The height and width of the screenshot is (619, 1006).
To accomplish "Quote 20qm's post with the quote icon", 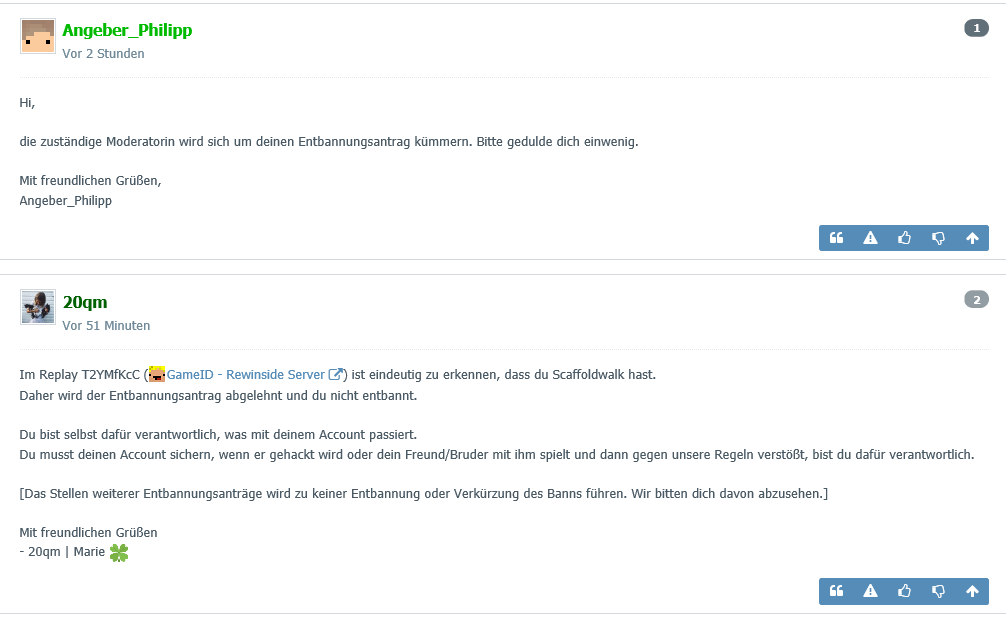I will click(x=836, y=591).
